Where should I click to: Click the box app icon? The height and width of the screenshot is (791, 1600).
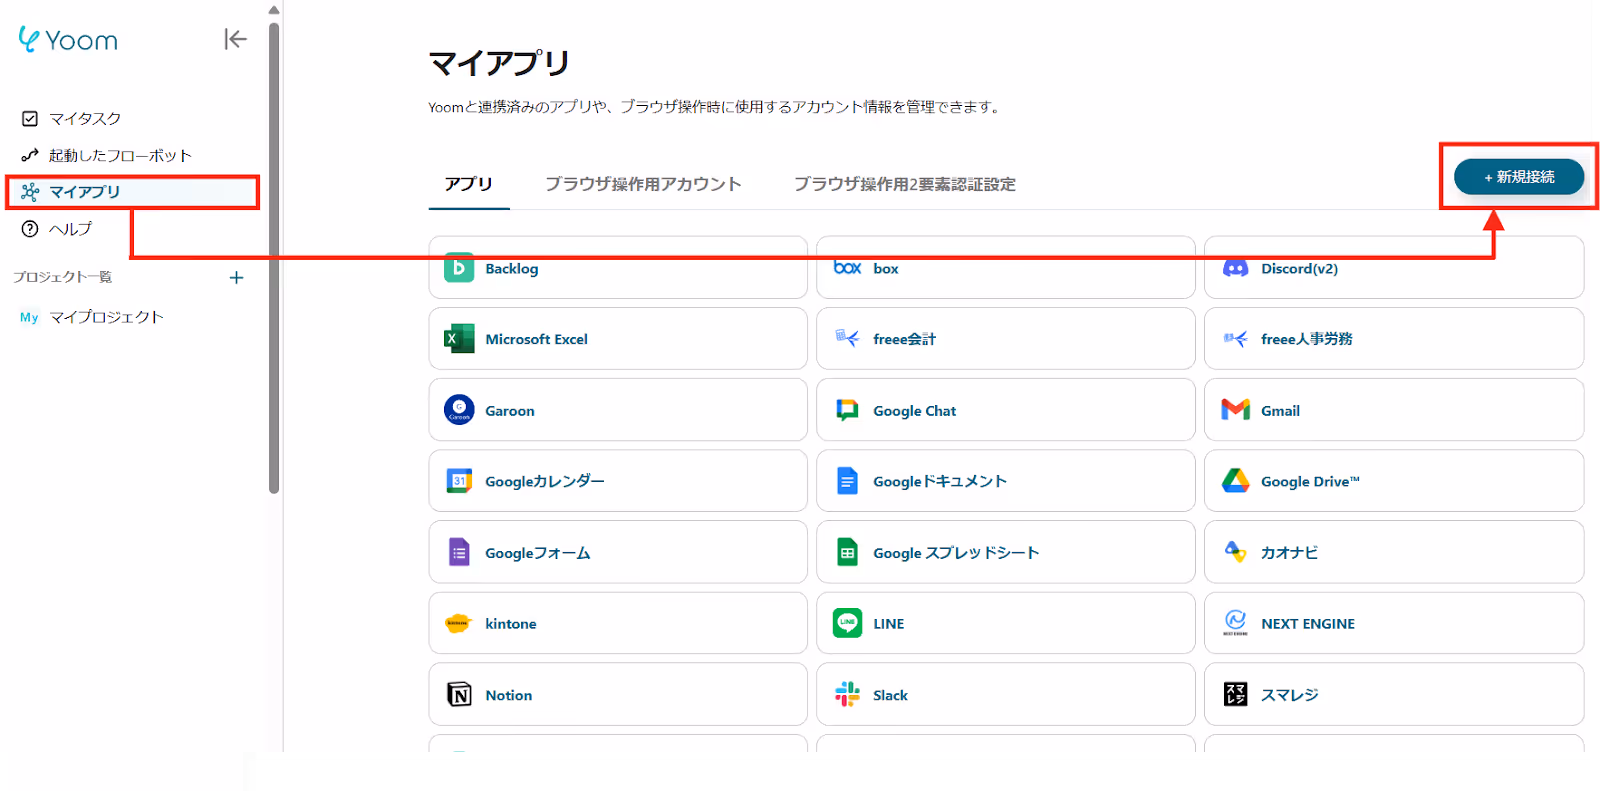click(x=847, y=267)
